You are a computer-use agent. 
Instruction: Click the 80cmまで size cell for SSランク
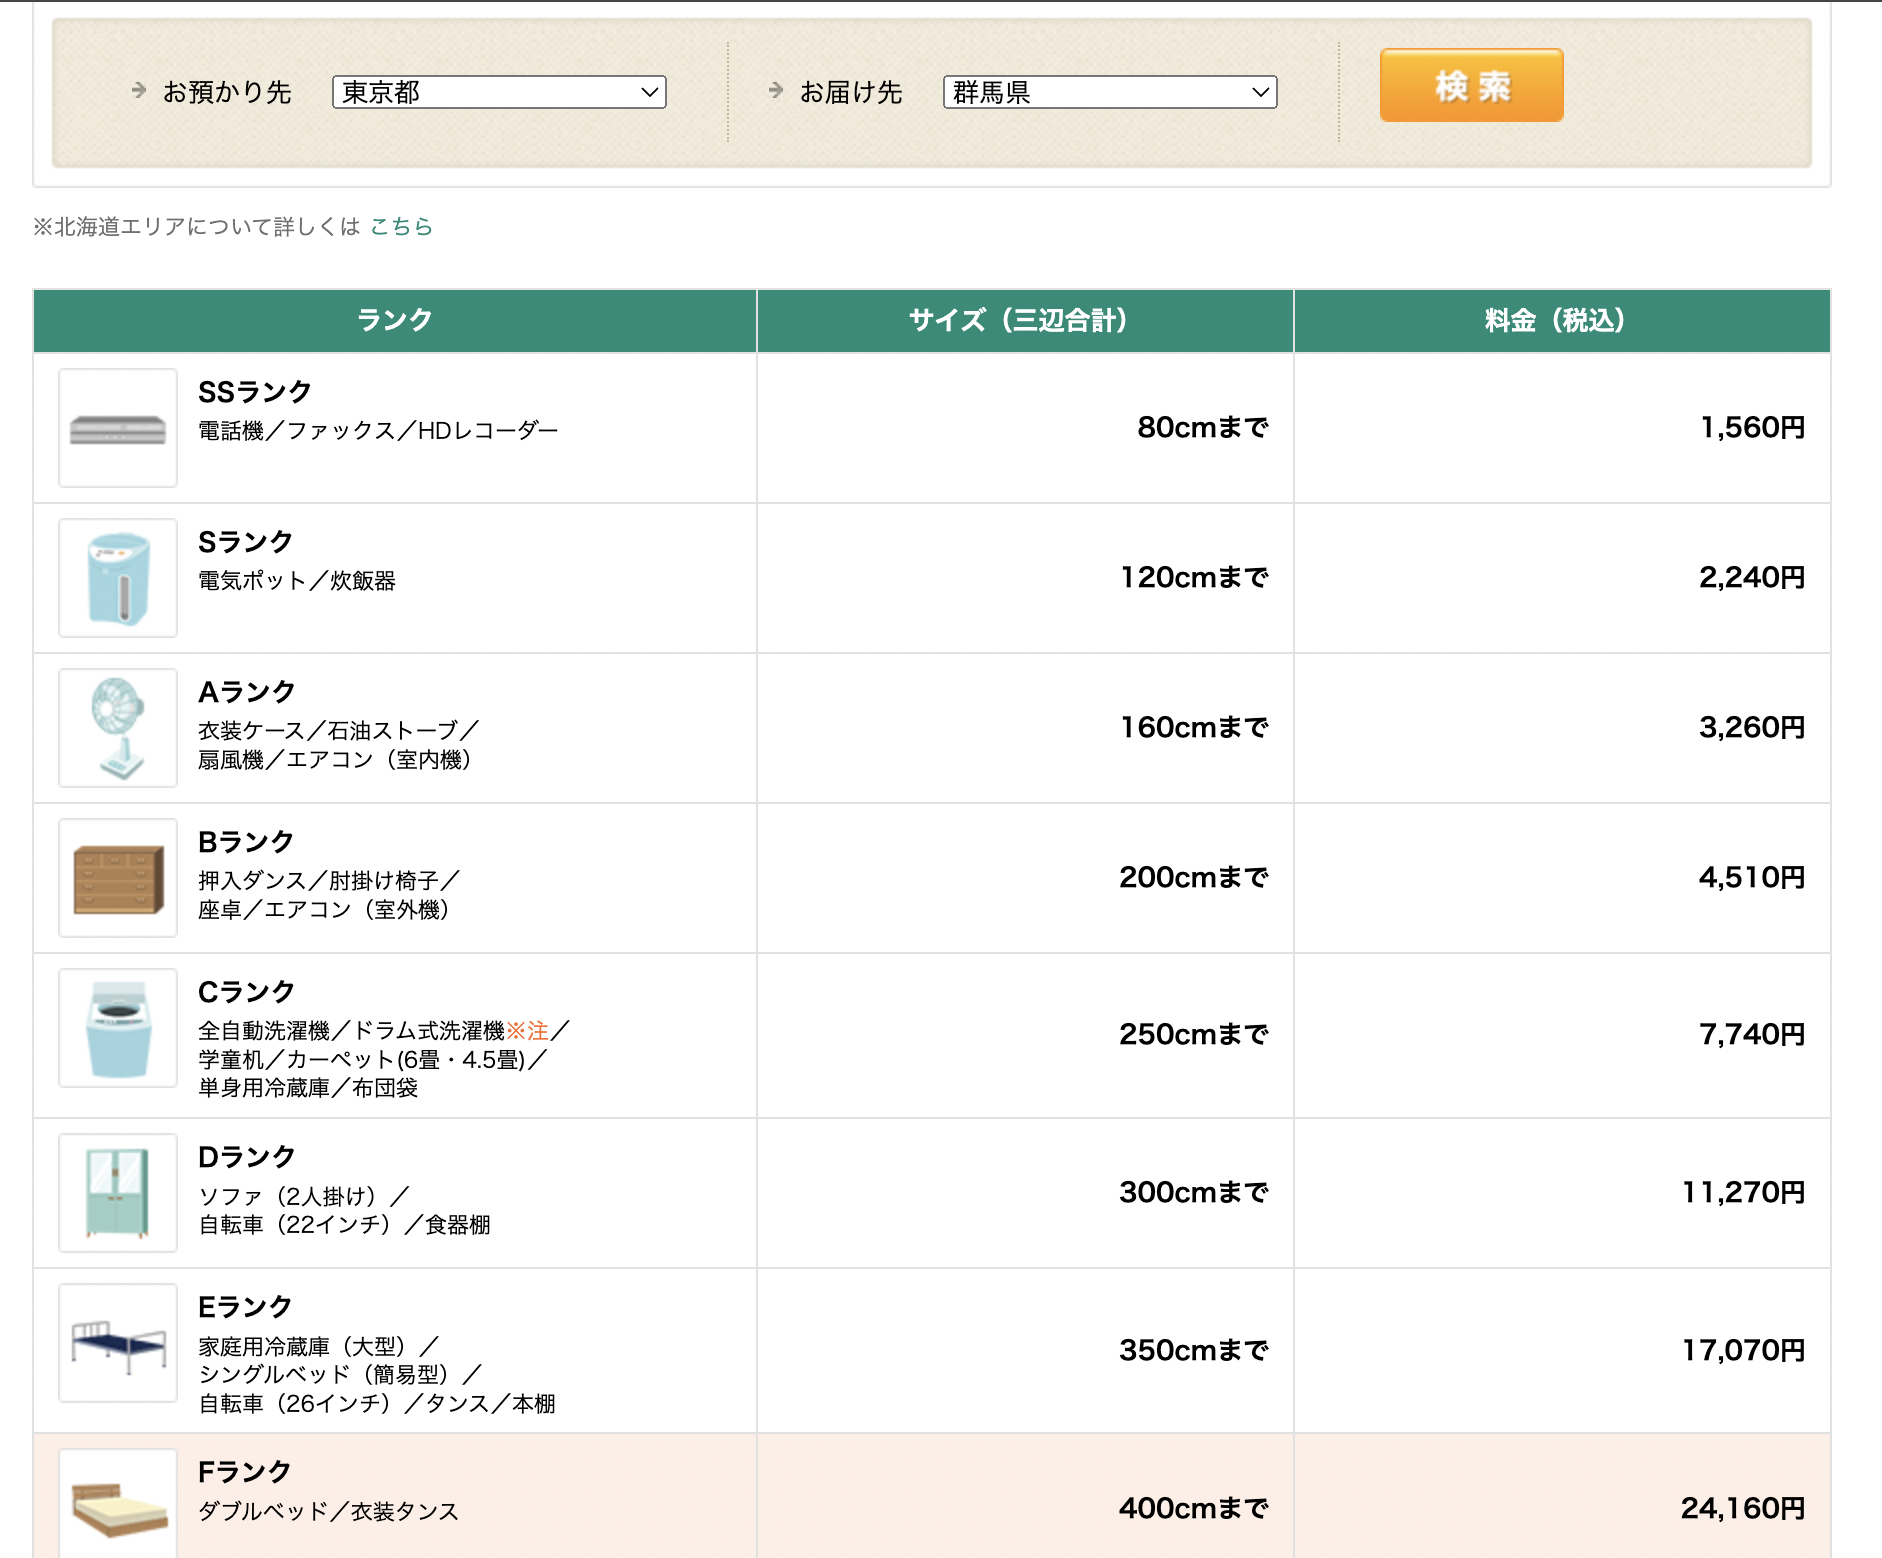pyautogui.click(x=1201, y=427)
